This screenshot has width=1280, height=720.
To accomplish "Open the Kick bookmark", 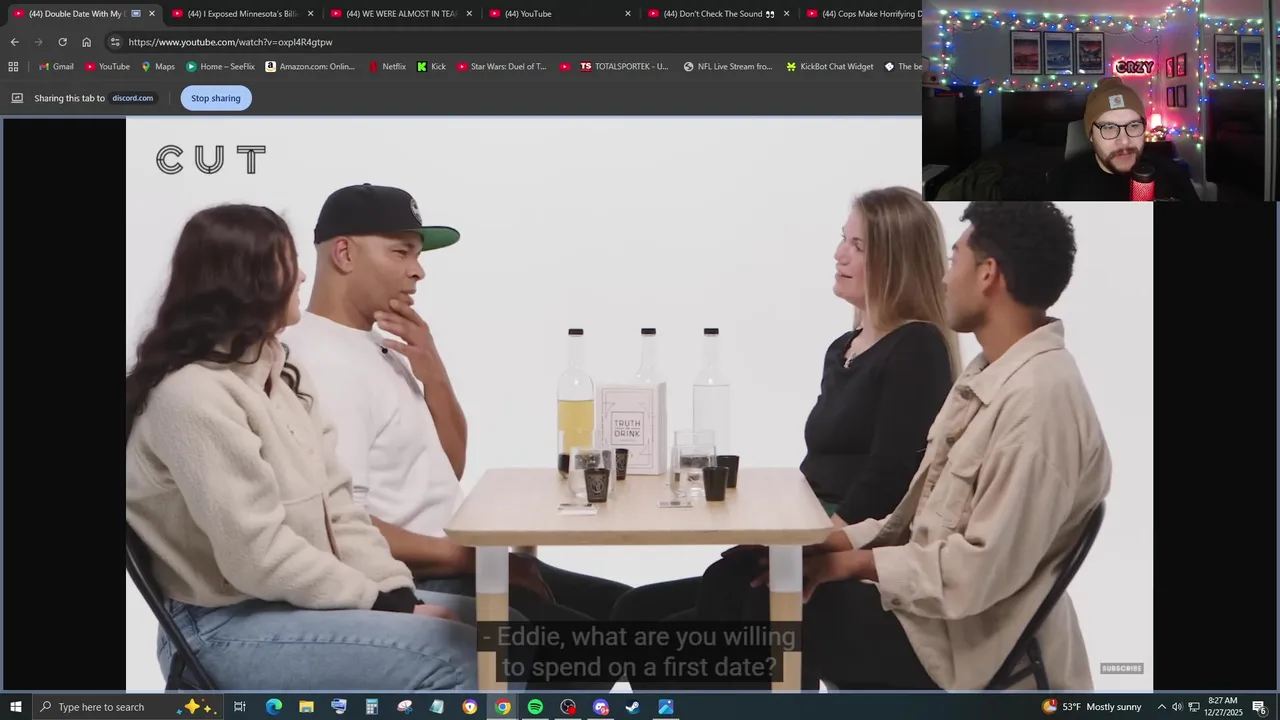I will click(432, 67).
